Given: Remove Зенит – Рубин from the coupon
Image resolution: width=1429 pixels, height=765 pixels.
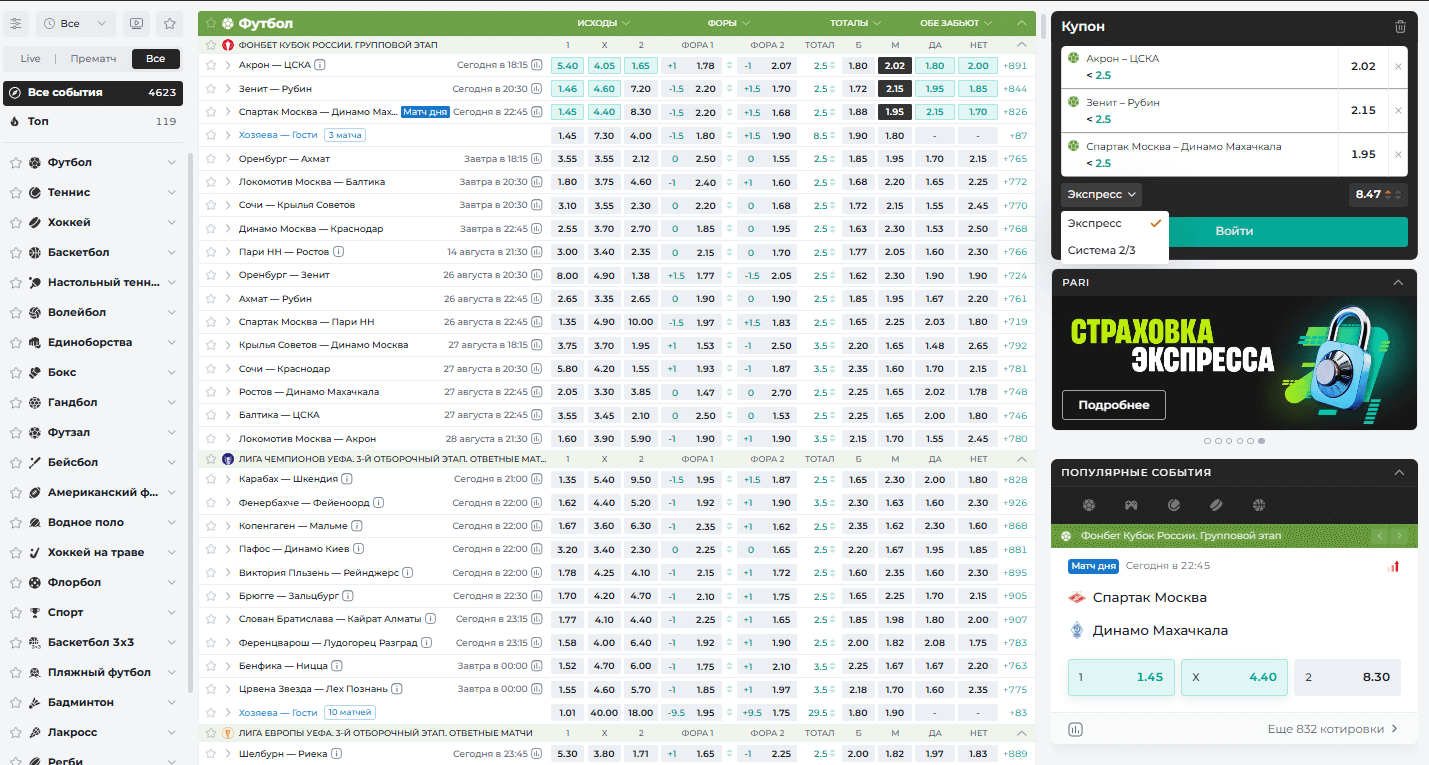Looking at the screenshot, I should click(1398, 110).
